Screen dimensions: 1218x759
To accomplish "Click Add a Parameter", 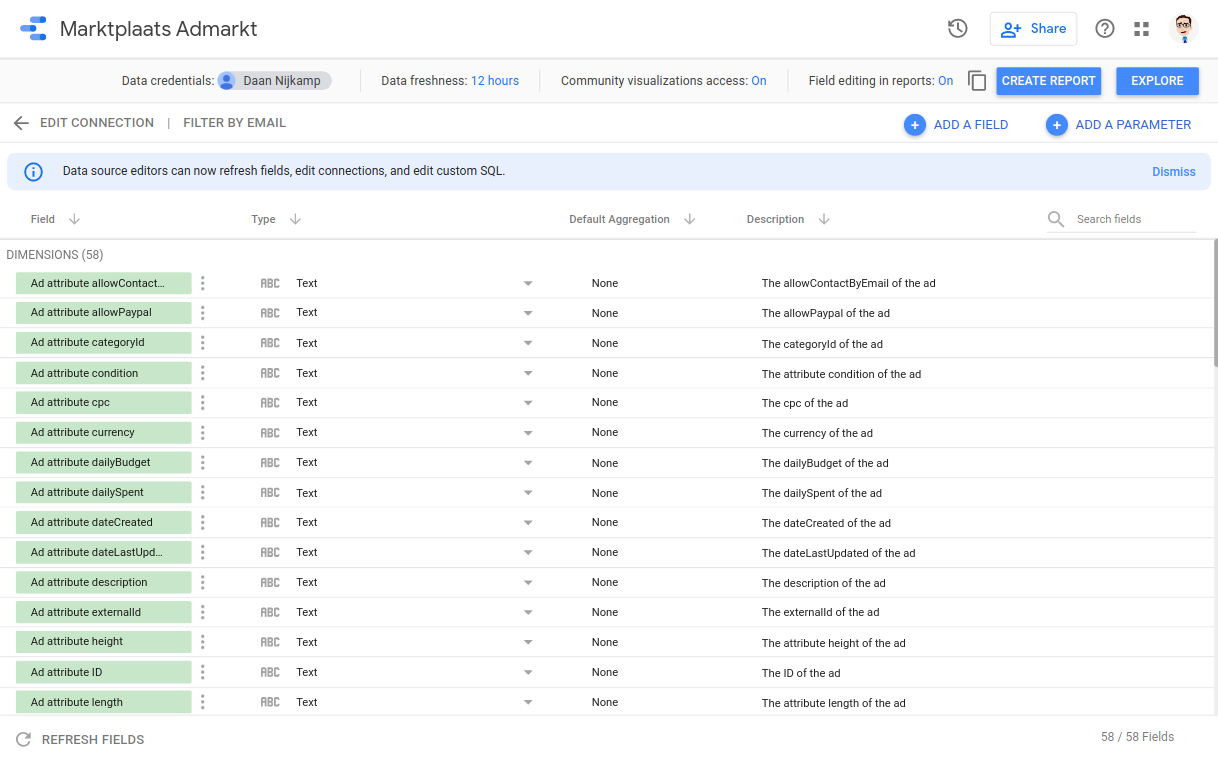I will click(x=1119, y=125).
